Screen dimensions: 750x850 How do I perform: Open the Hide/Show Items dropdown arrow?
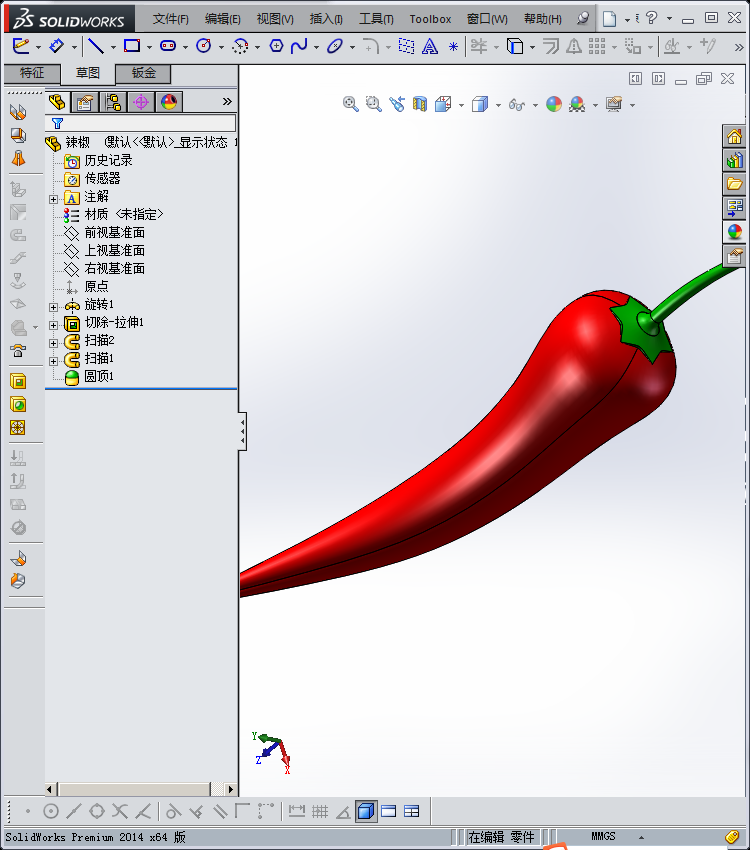click(535, 105)
